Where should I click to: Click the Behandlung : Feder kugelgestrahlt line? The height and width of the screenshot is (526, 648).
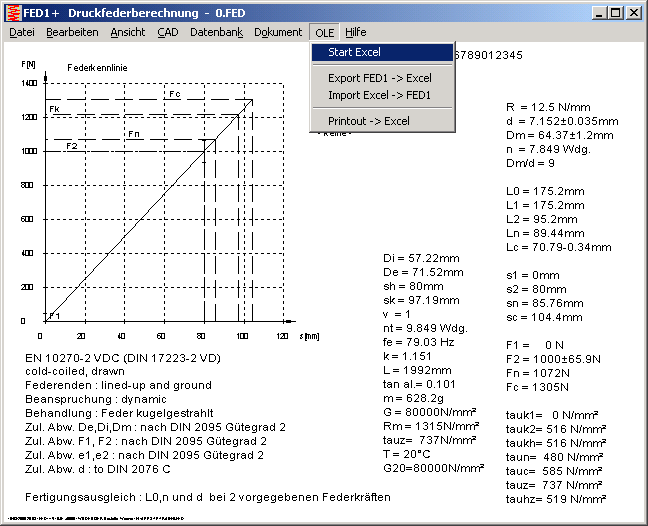pyautogui.click(x=119, y=413)
